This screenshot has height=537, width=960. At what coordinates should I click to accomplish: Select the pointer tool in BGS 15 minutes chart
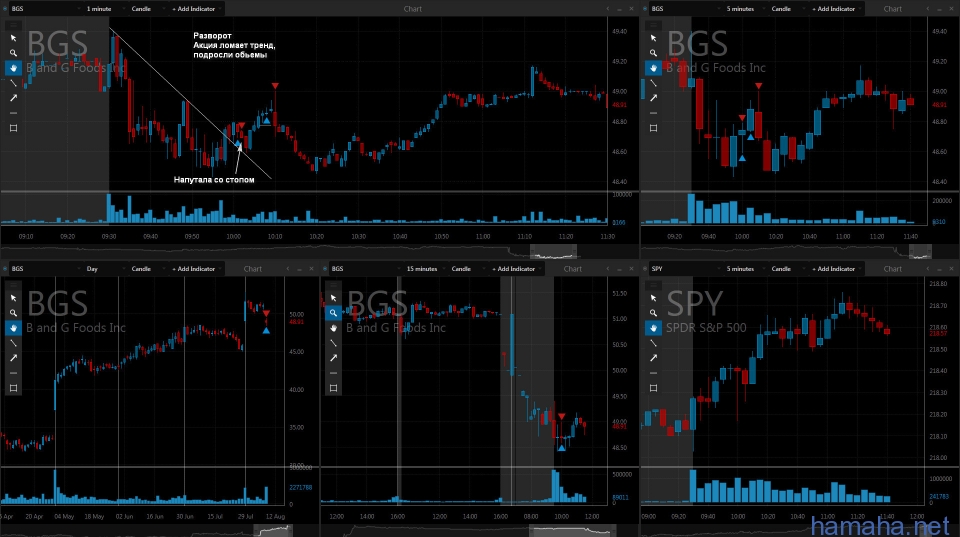(333, 298)
